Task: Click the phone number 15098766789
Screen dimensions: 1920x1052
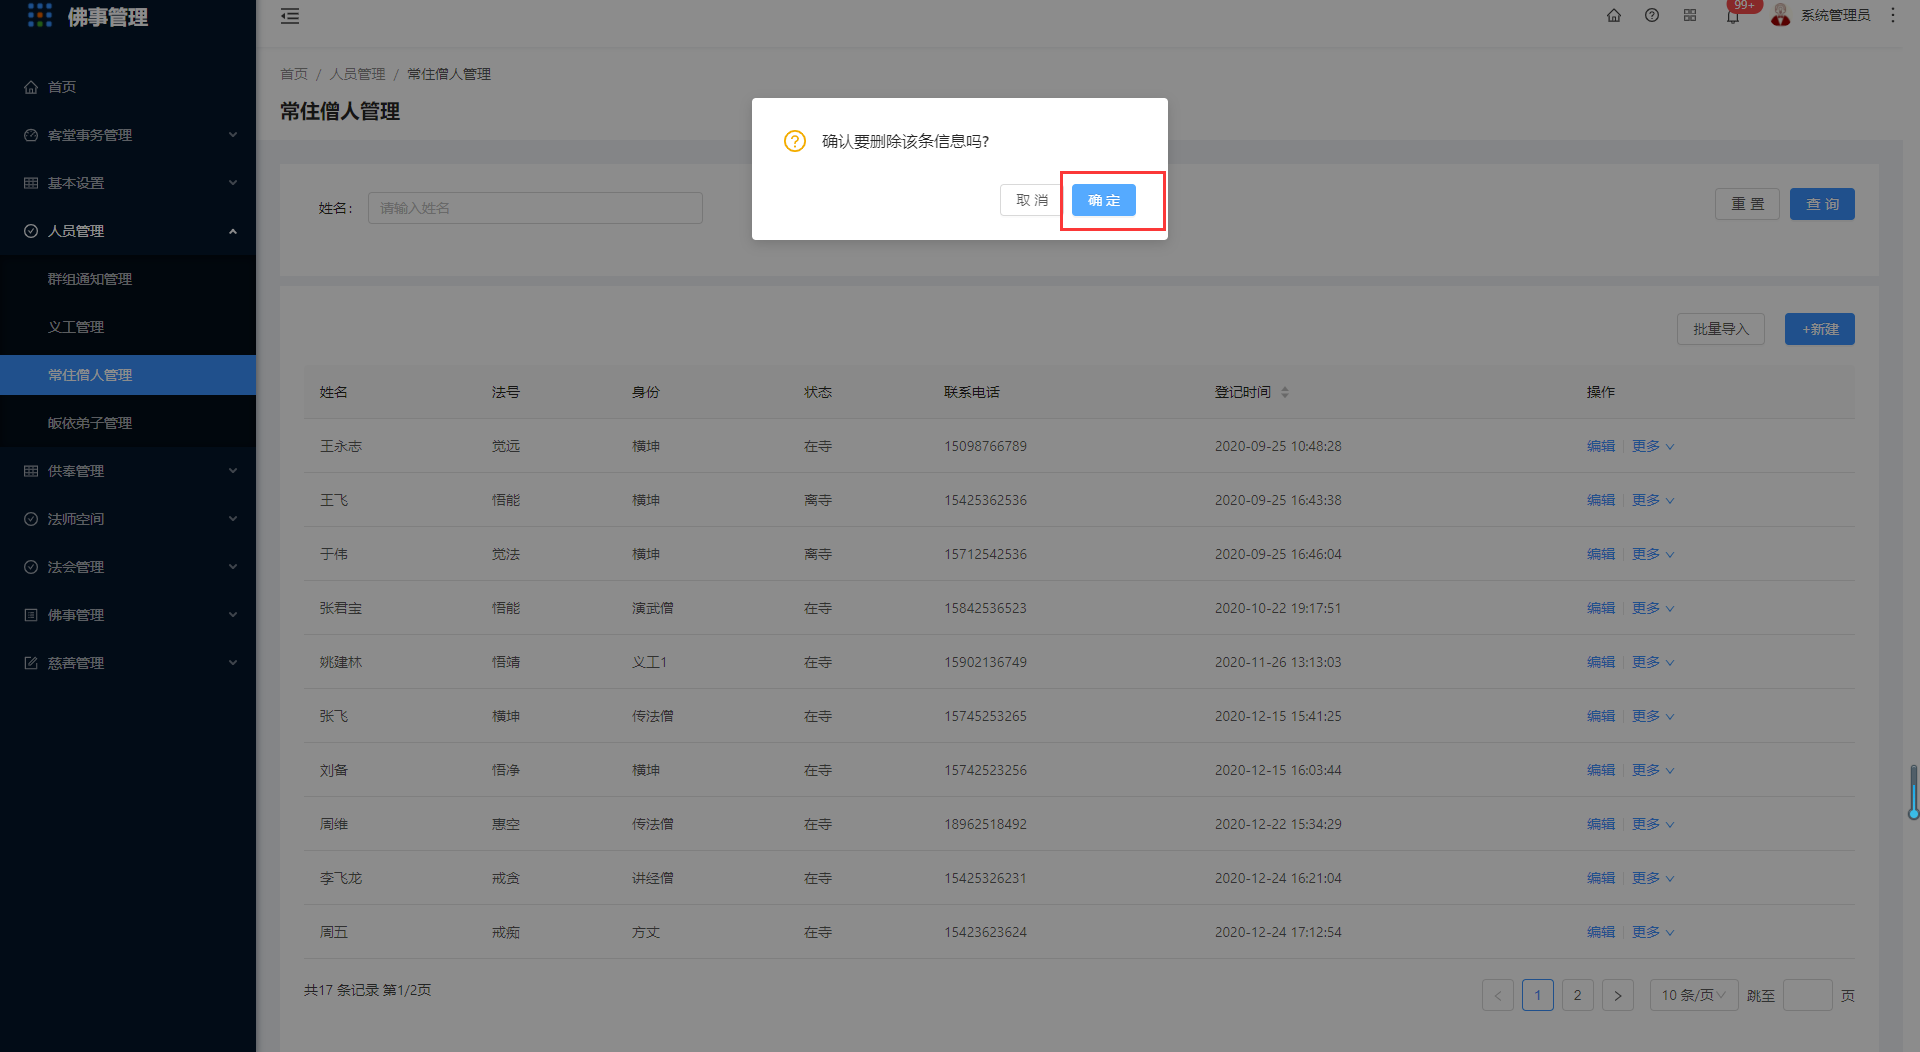Action: coord(985,446)
